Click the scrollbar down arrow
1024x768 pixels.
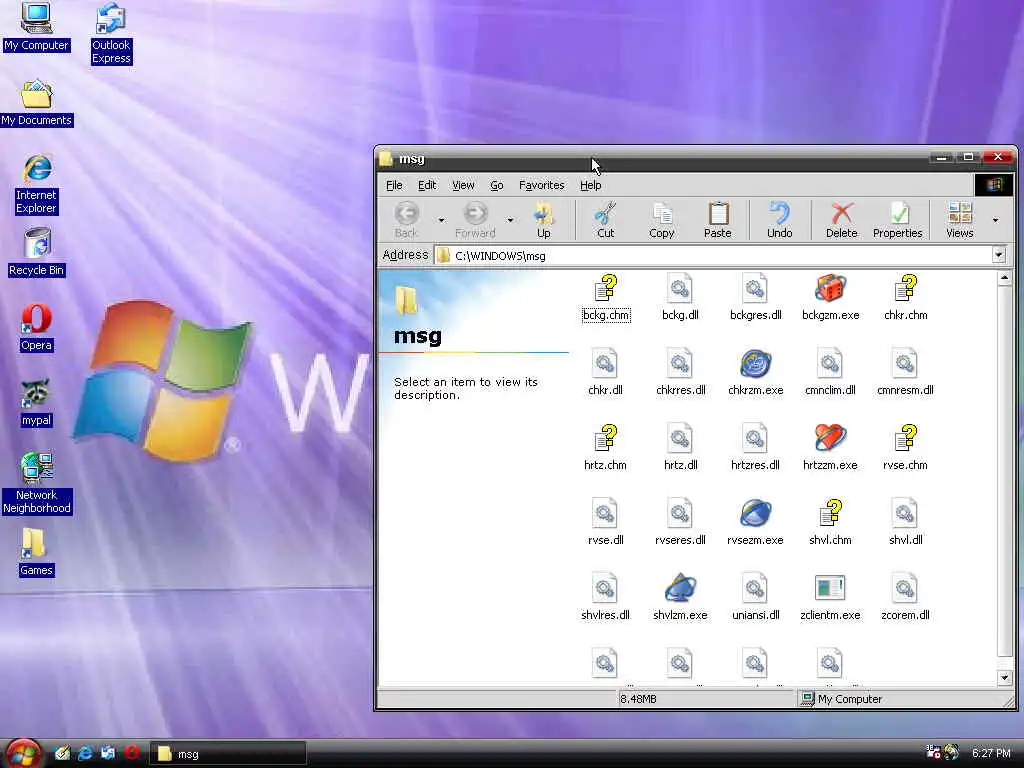(x=1004, y=678)
